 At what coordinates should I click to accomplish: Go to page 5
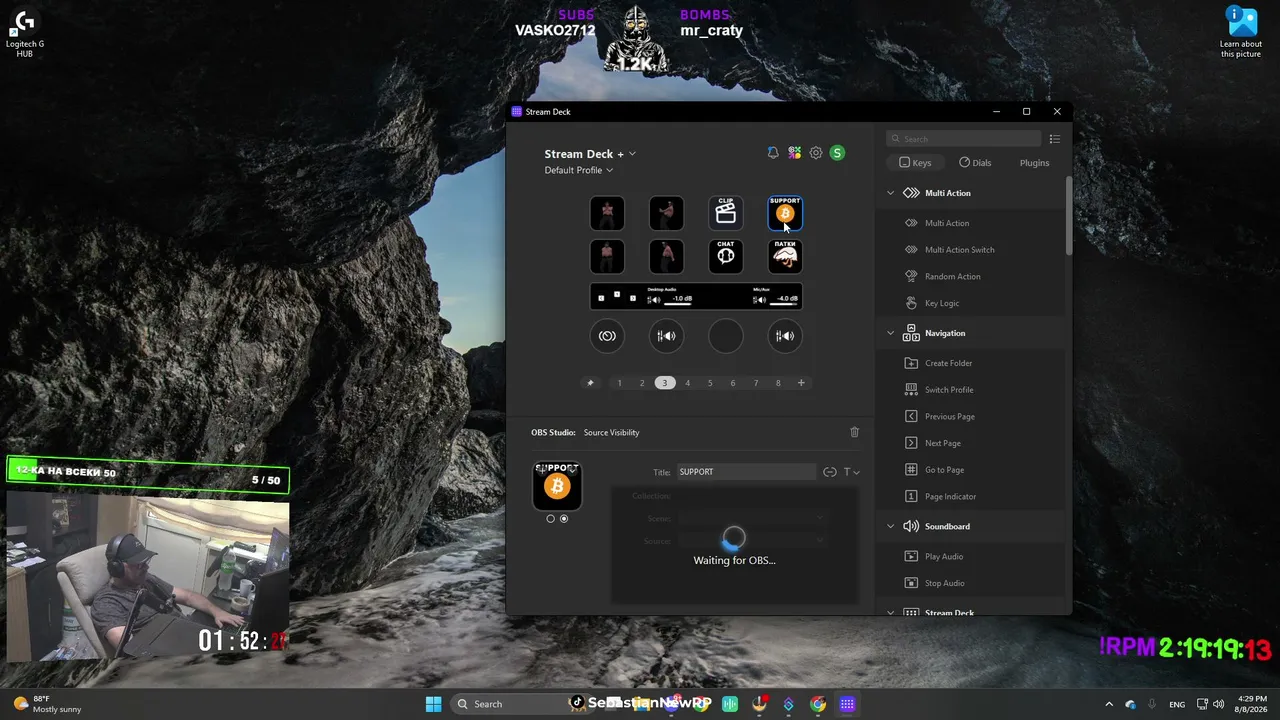710,383
